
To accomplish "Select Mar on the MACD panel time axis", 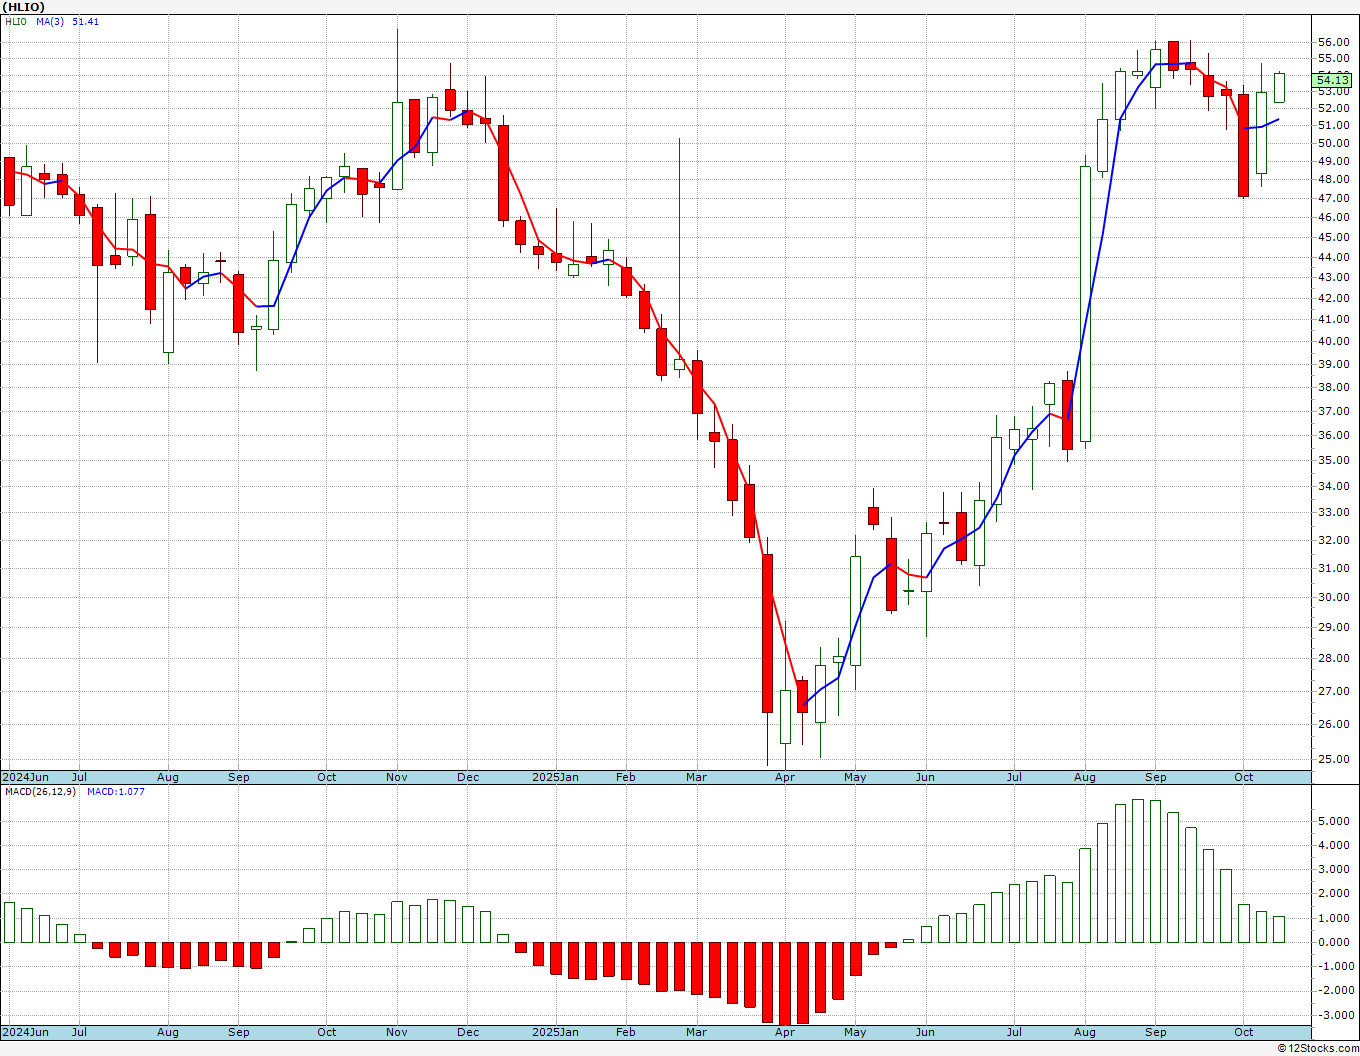I will (x=697, y=1032).
